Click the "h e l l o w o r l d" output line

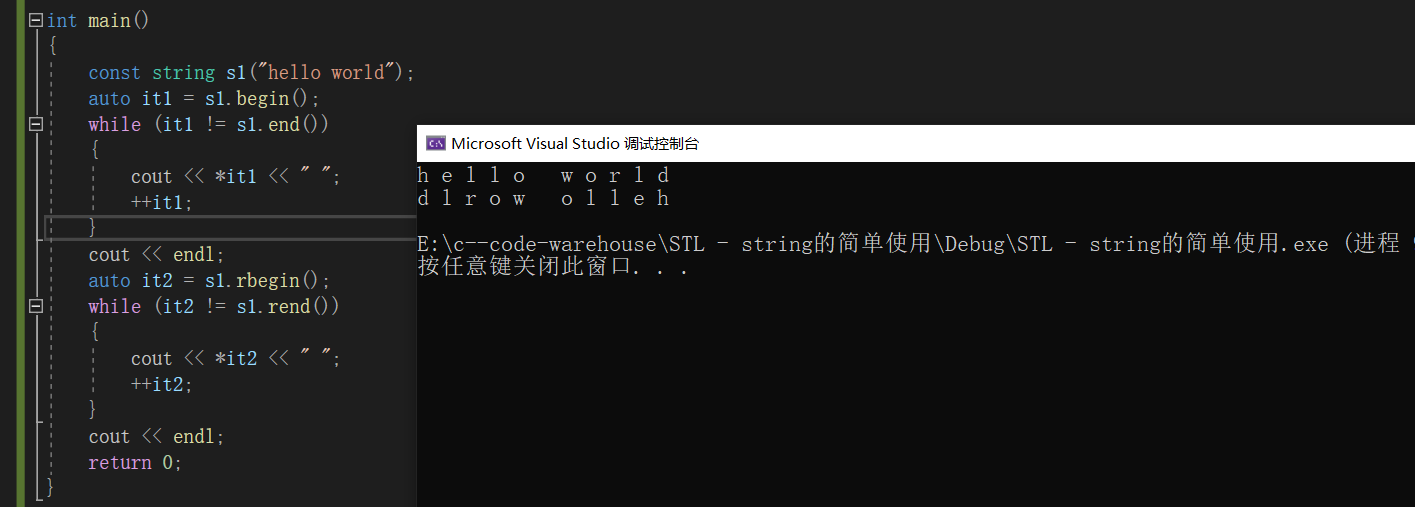point(544,176)
